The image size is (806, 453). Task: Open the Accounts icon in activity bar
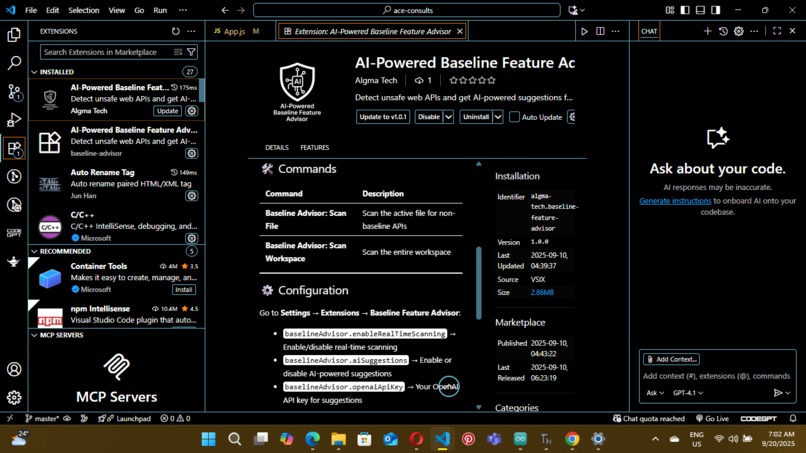(x=14, y=369)
